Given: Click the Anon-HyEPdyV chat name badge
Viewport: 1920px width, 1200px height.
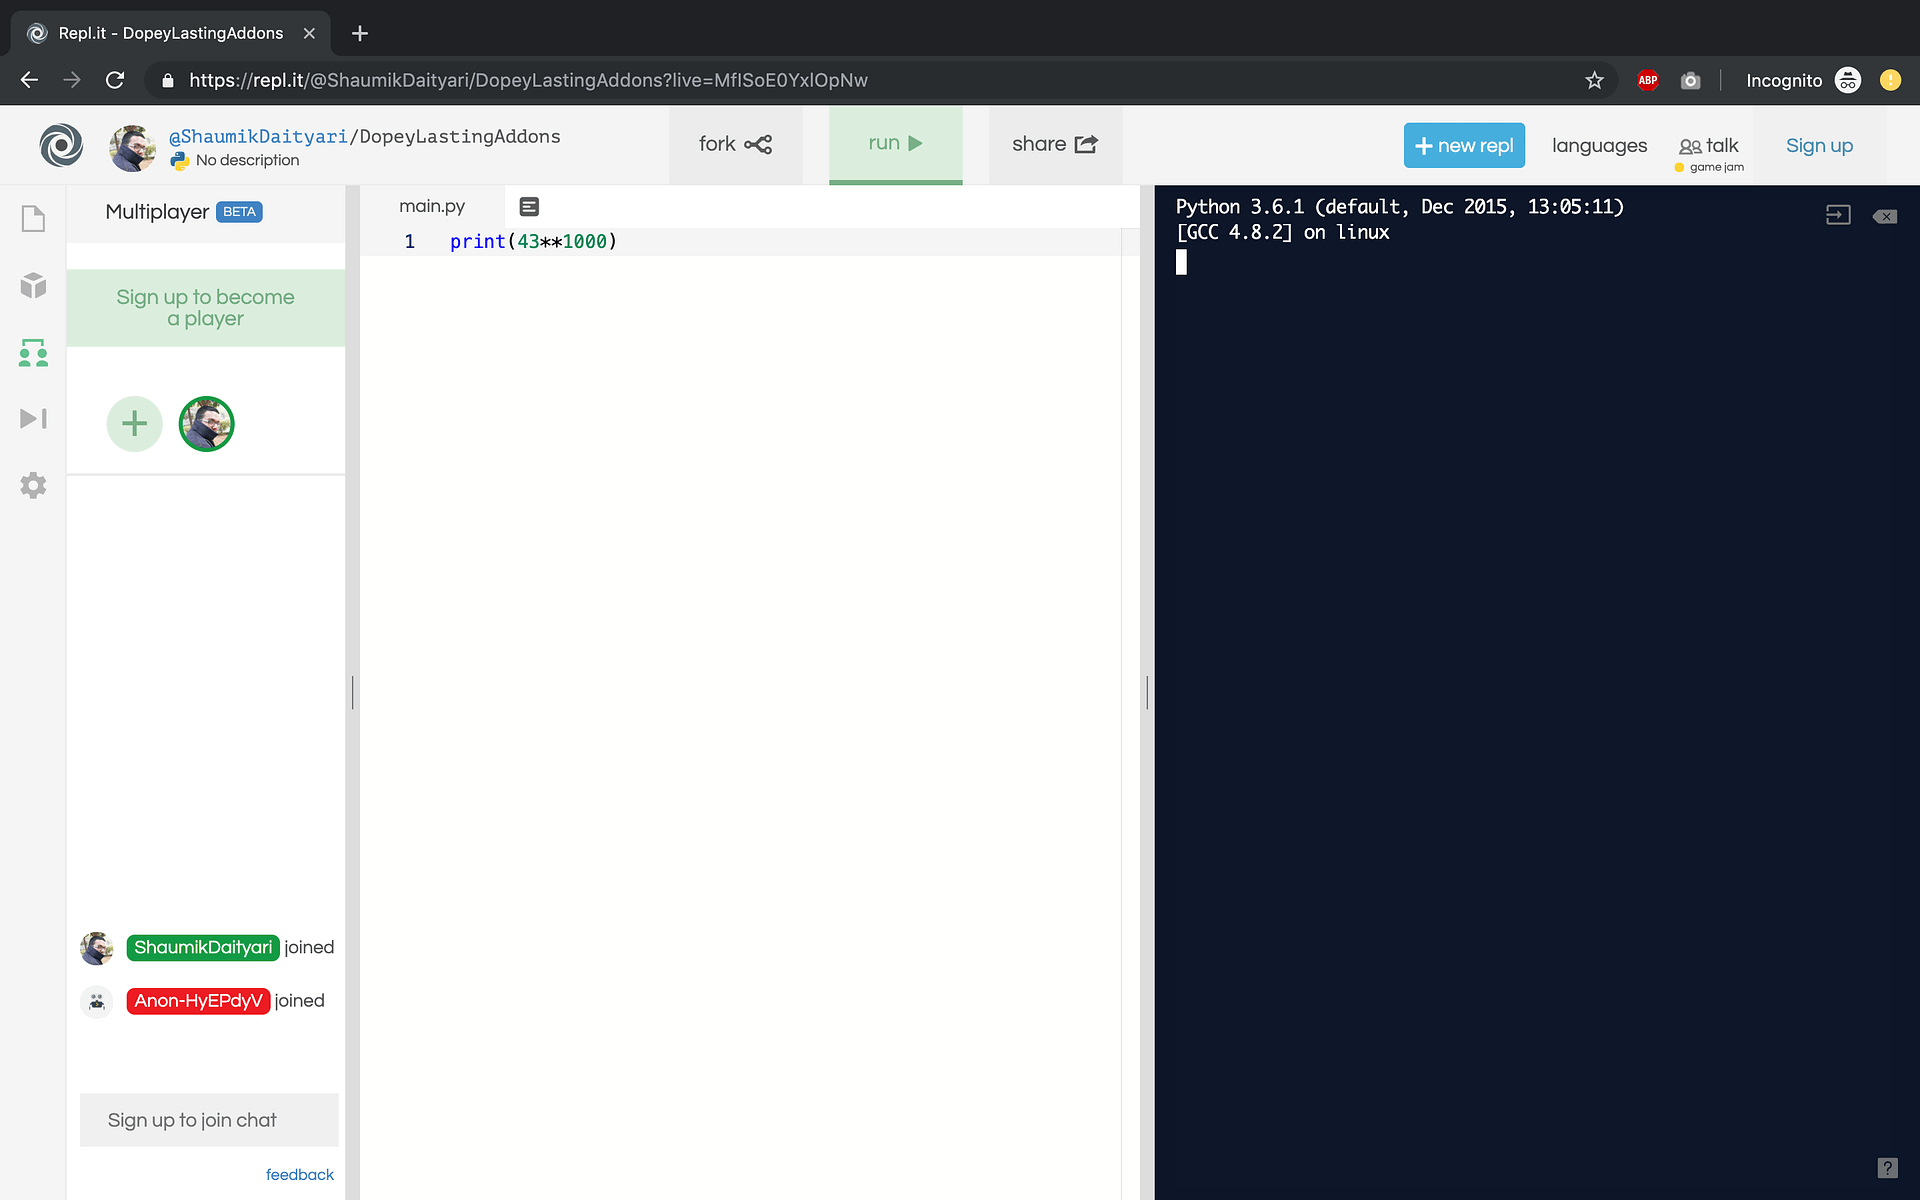Looking at the screenshot, I should pyautogui.click(x=198, y=1001).
